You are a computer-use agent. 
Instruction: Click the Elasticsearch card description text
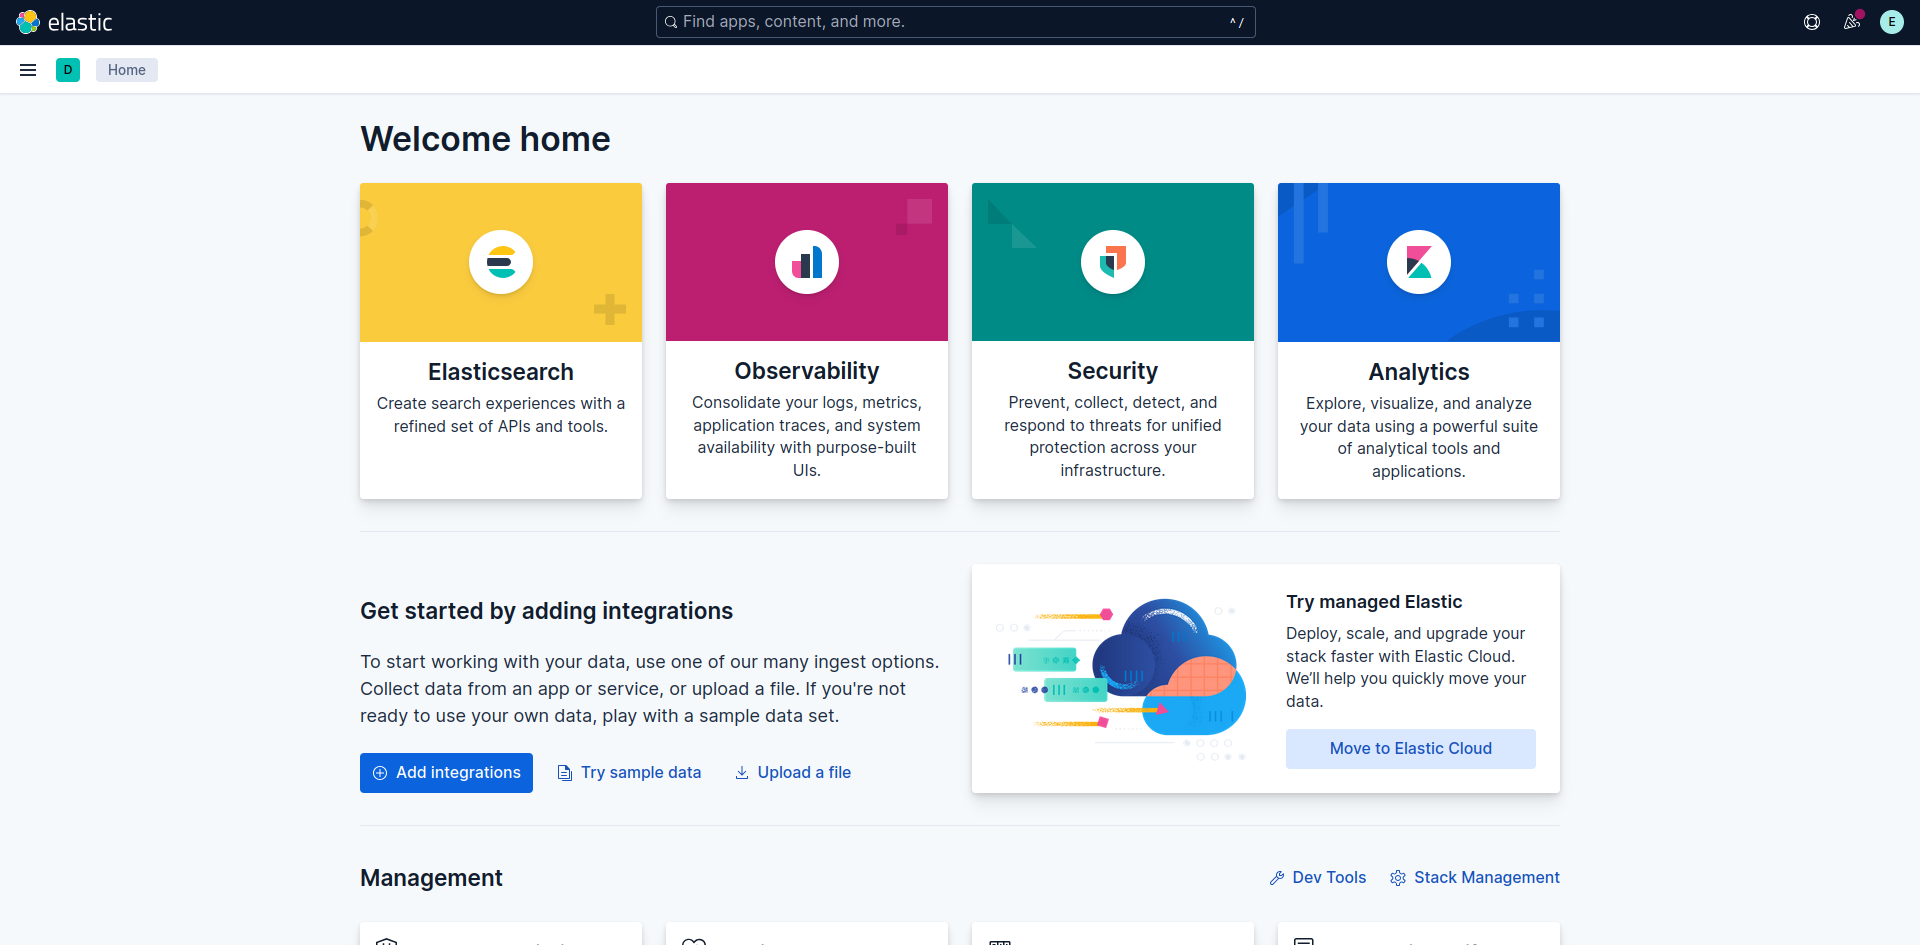pyautogui.click(x=501, y=415)
